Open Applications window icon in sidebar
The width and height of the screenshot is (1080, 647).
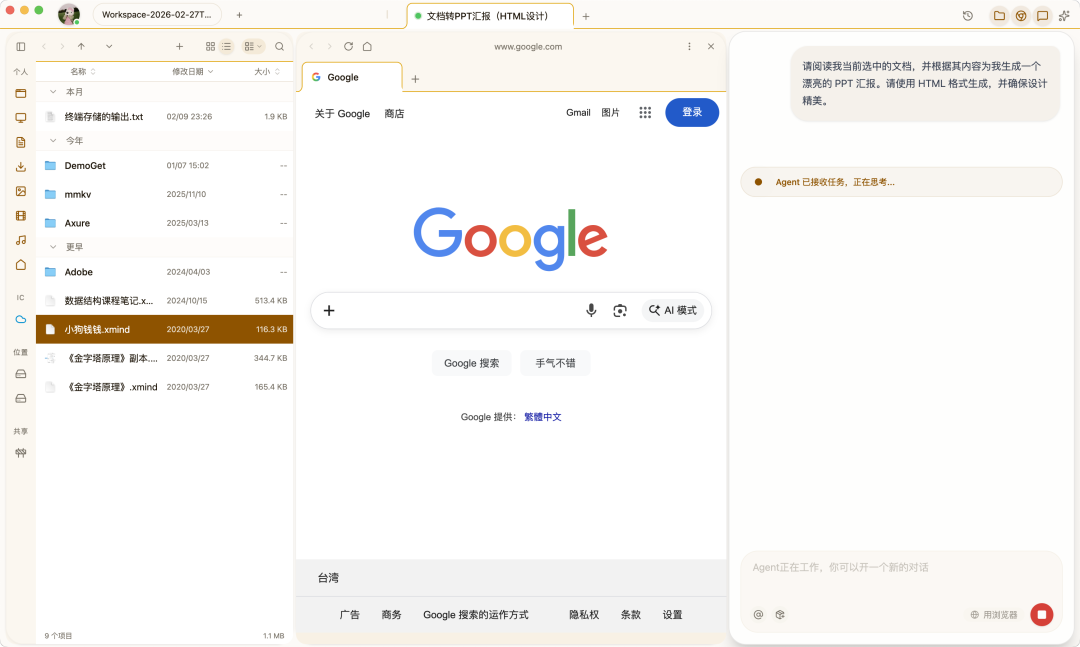point(21,93)
